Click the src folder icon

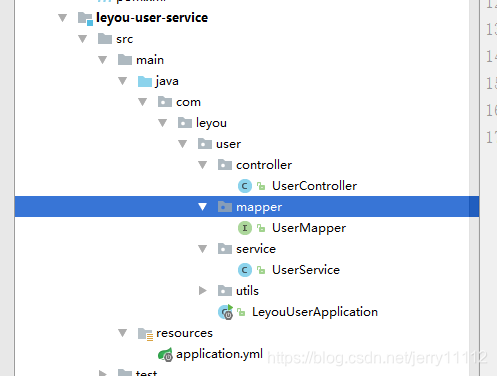(105, 39)
